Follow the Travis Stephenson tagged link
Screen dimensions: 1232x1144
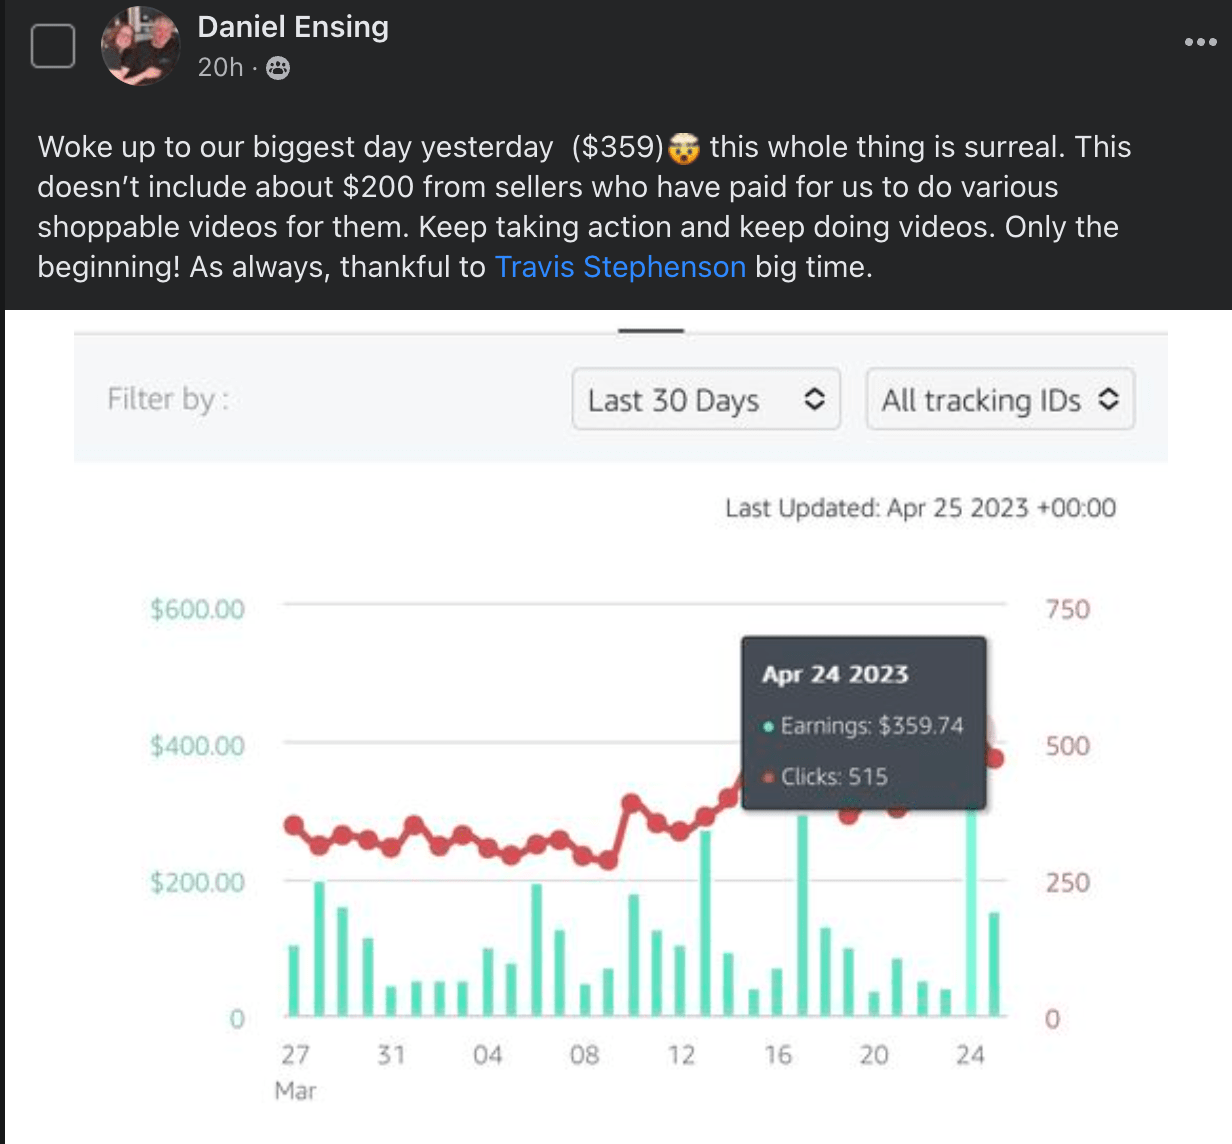[x=620, y=267]
